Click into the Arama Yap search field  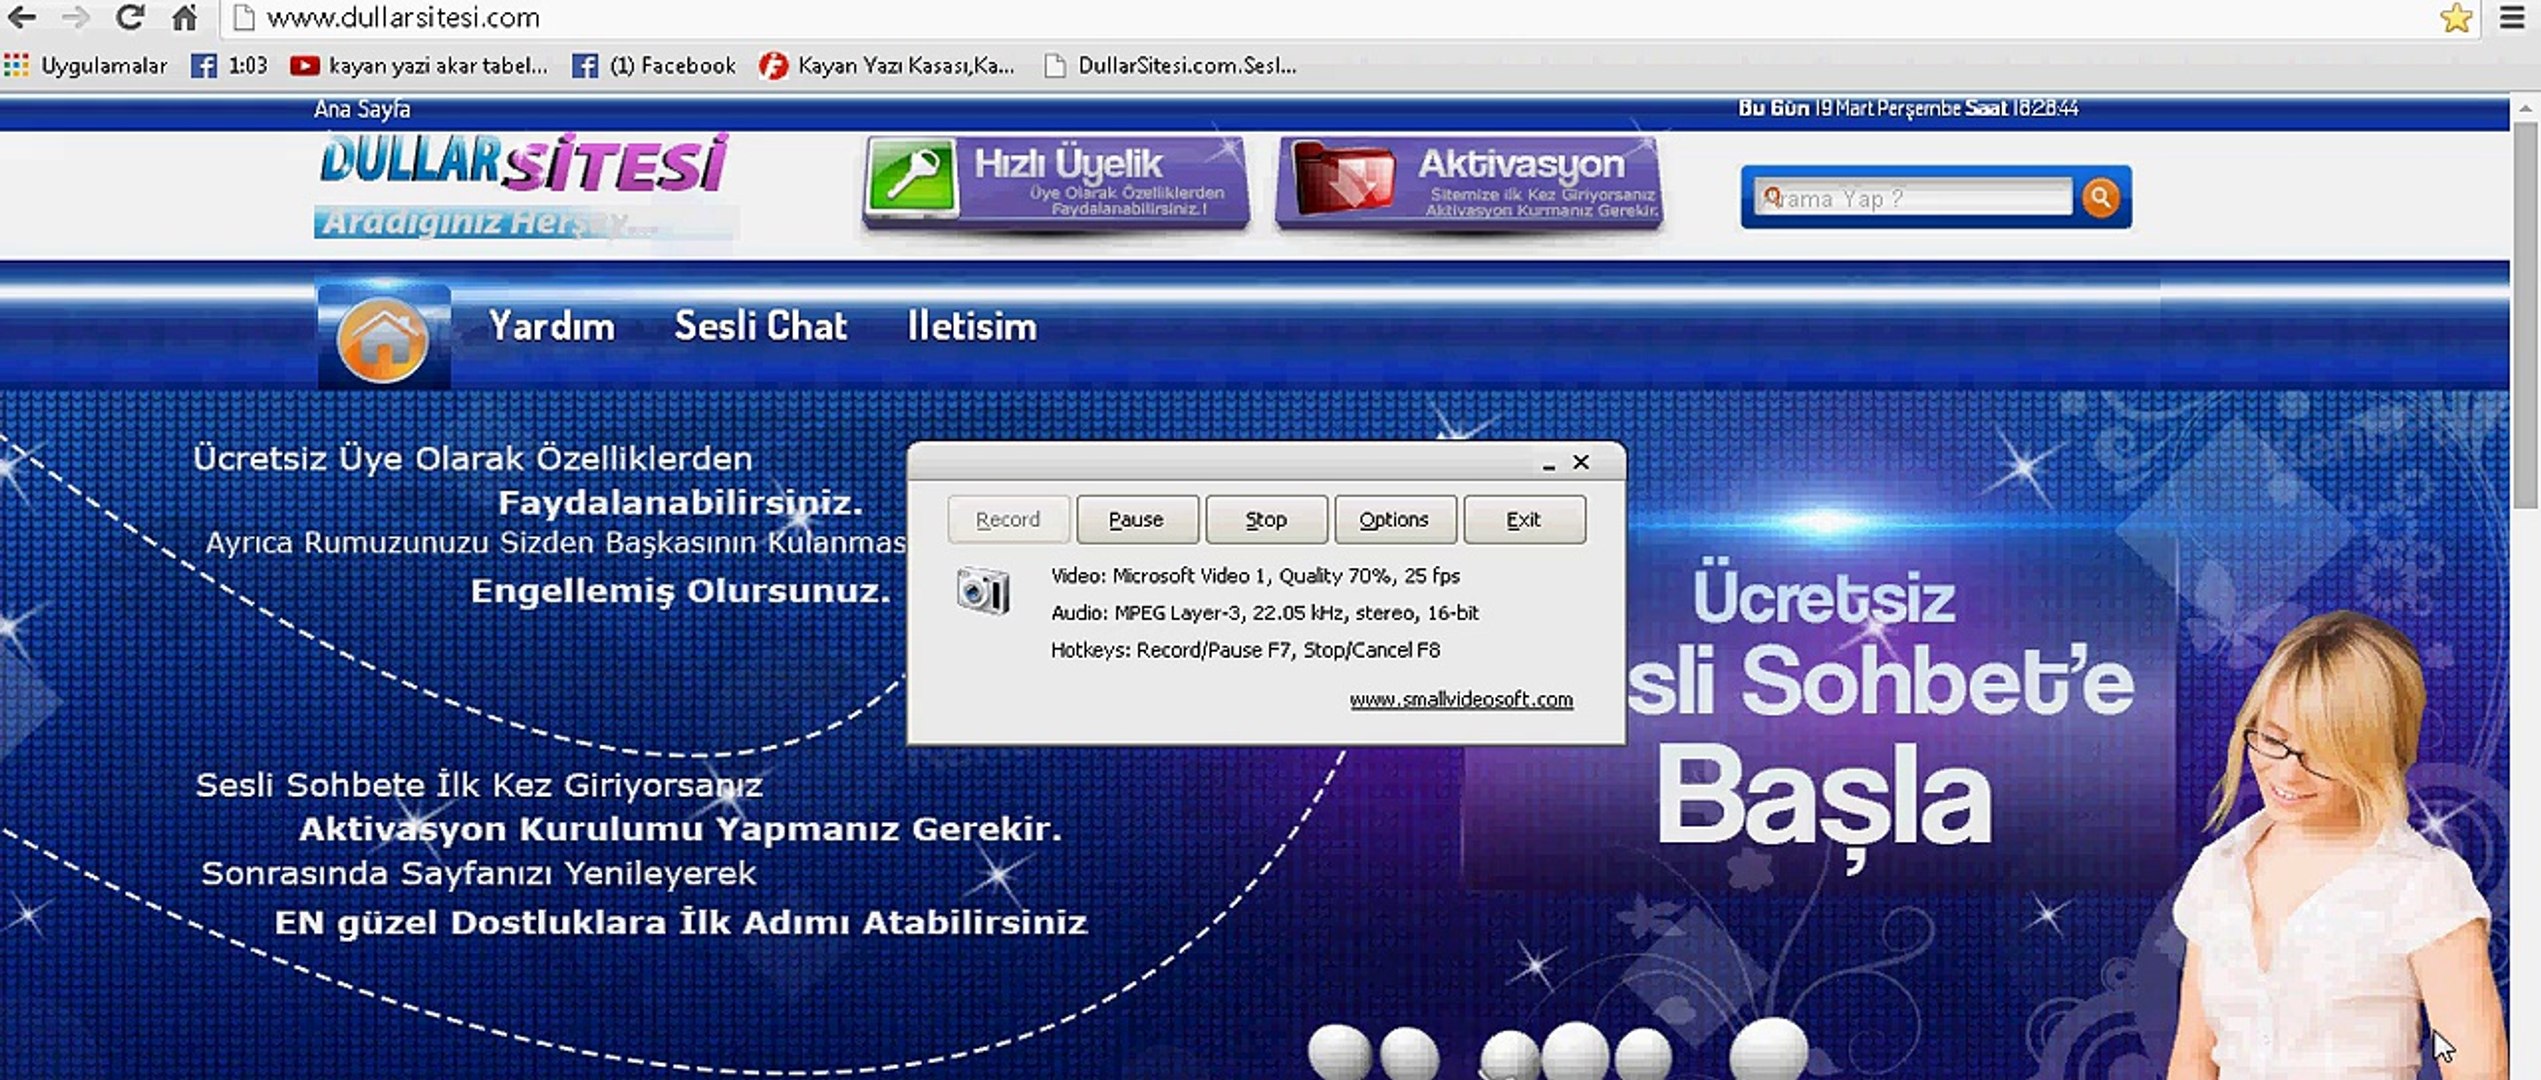pyautogui.click(x=1915, y=198)
